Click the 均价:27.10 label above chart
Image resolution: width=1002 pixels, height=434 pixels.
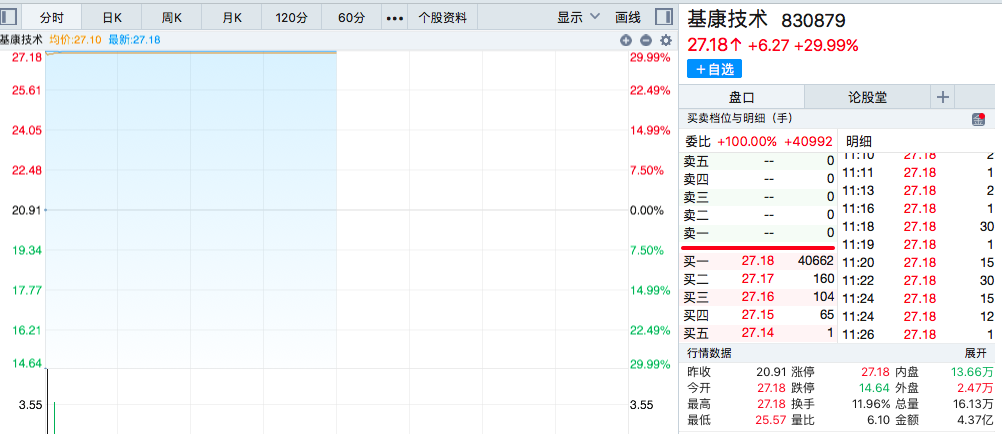tap(75, 40)
